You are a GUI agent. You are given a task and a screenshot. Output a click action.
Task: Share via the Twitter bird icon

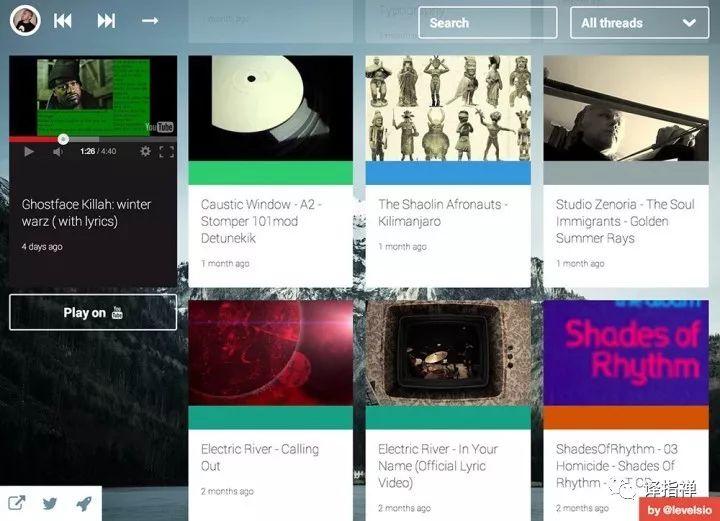[x=50, y=504]
